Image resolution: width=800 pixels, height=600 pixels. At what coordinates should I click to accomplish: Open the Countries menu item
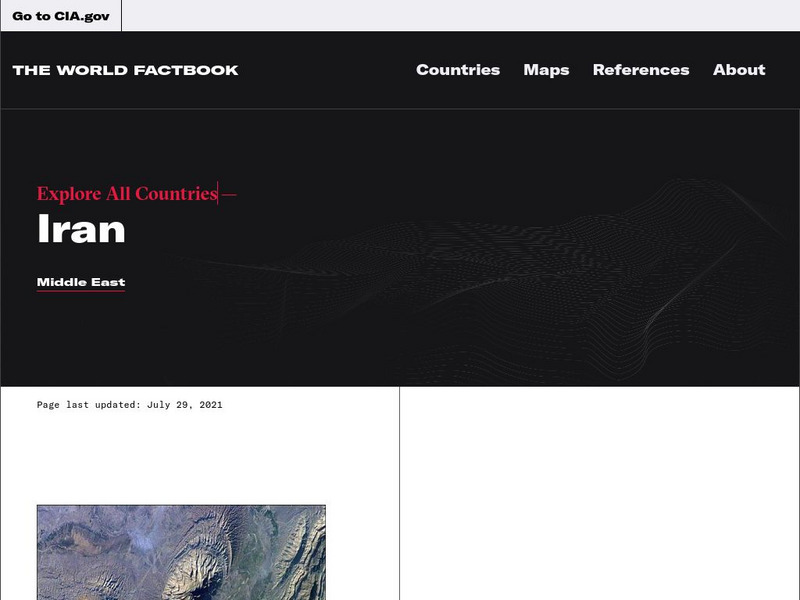point(458,70)
